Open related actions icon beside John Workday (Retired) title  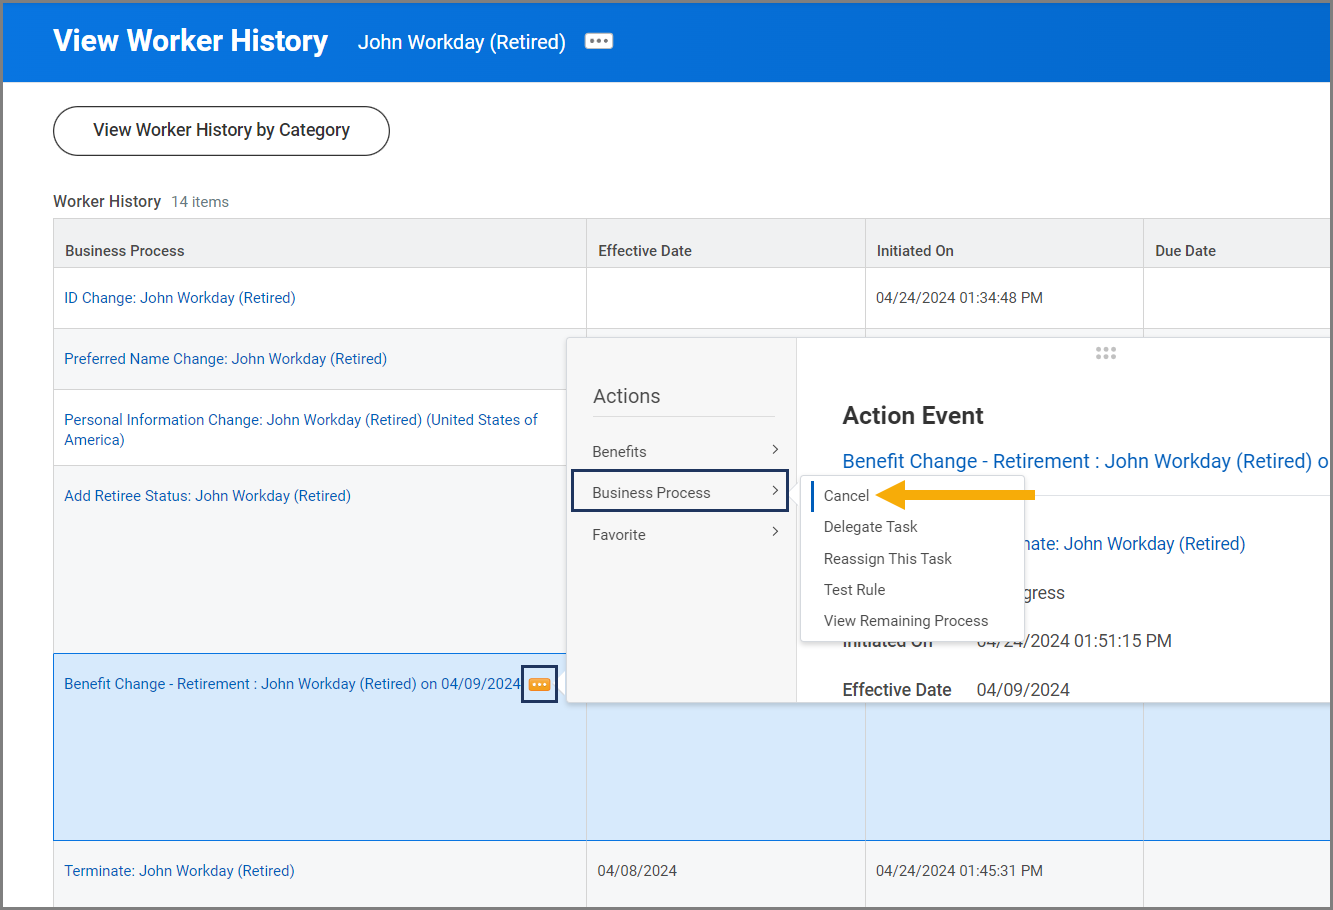[599, 41]
